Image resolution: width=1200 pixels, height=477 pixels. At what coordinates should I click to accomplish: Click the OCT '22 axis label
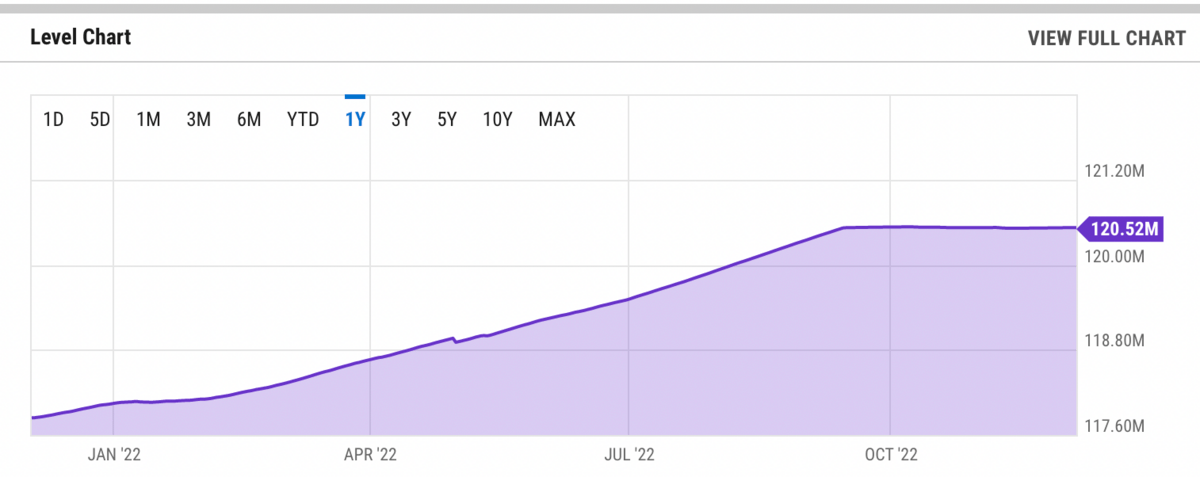pos(890,455)
